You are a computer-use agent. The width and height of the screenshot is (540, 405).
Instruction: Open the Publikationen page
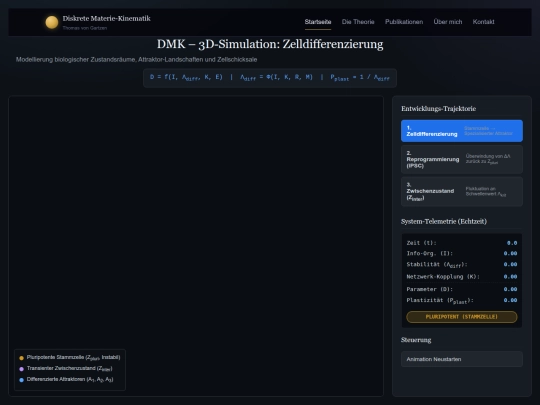coord(404,22)
